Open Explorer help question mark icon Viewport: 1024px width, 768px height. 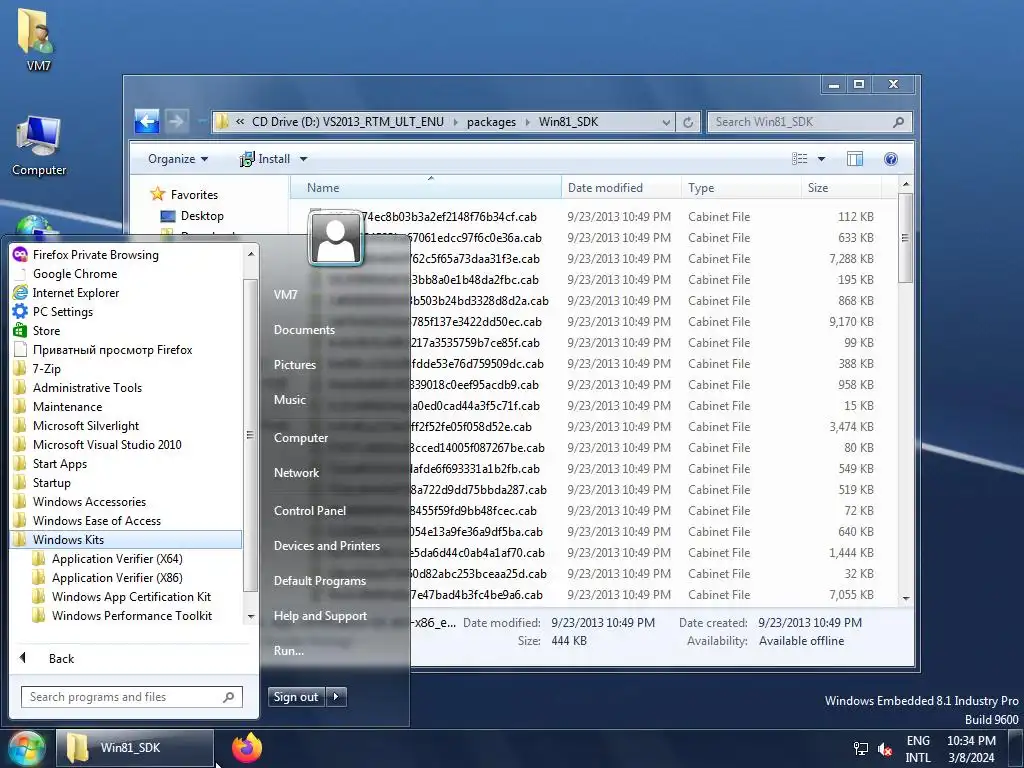[x=891, y=159]
